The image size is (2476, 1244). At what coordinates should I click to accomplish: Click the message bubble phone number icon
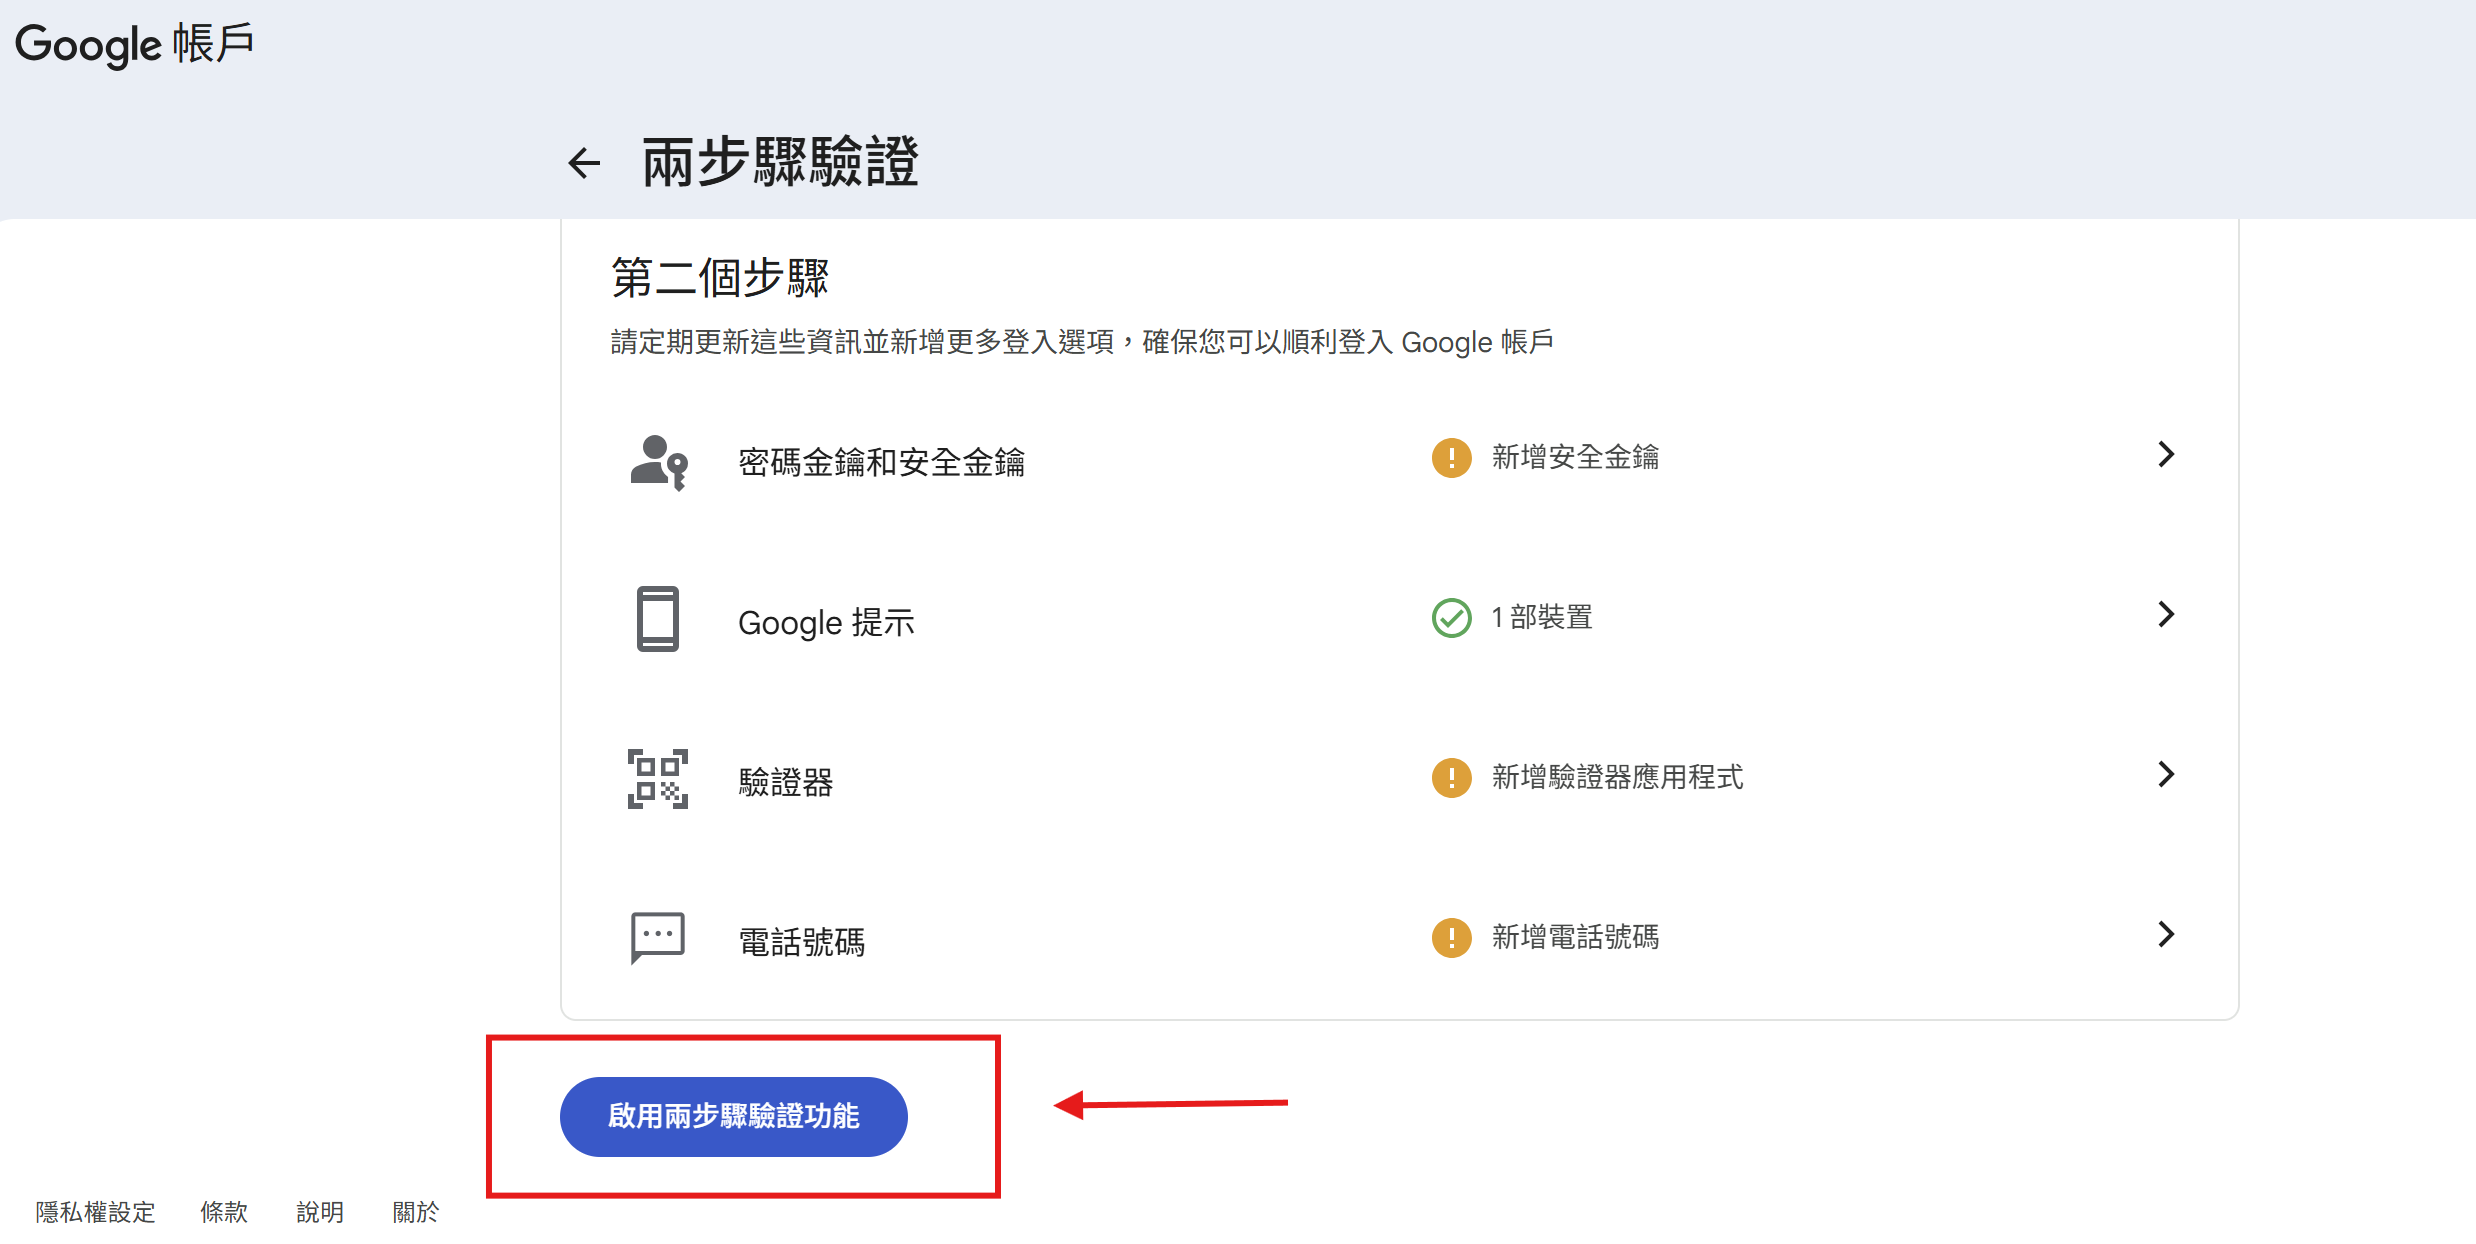657,937
